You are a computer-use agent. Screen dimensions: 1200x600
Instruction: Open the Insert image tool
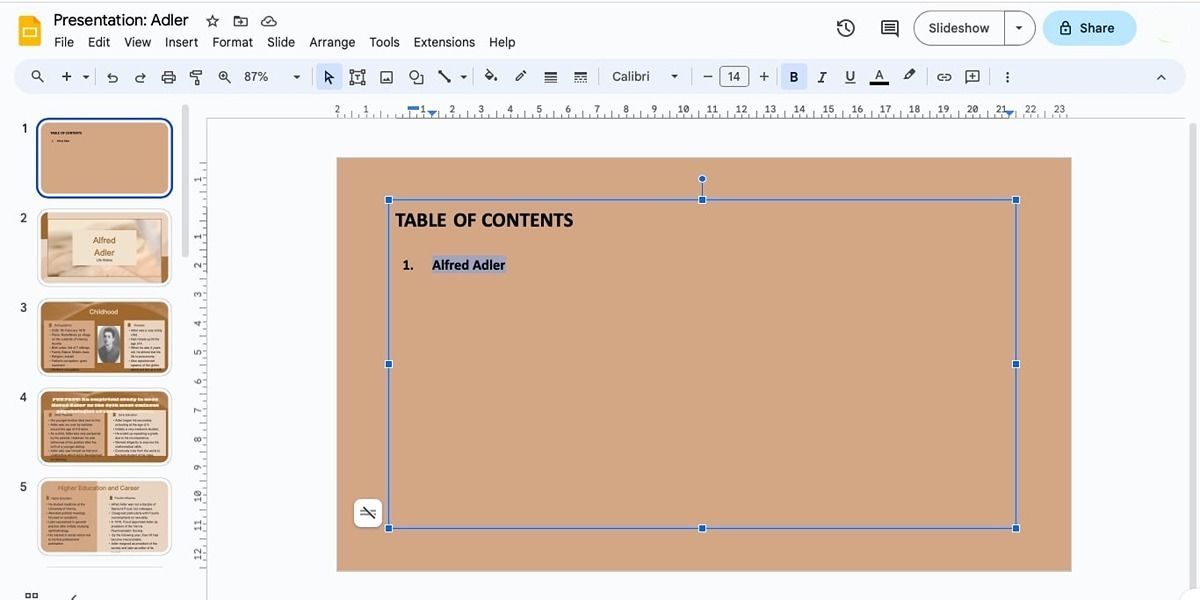386,76
